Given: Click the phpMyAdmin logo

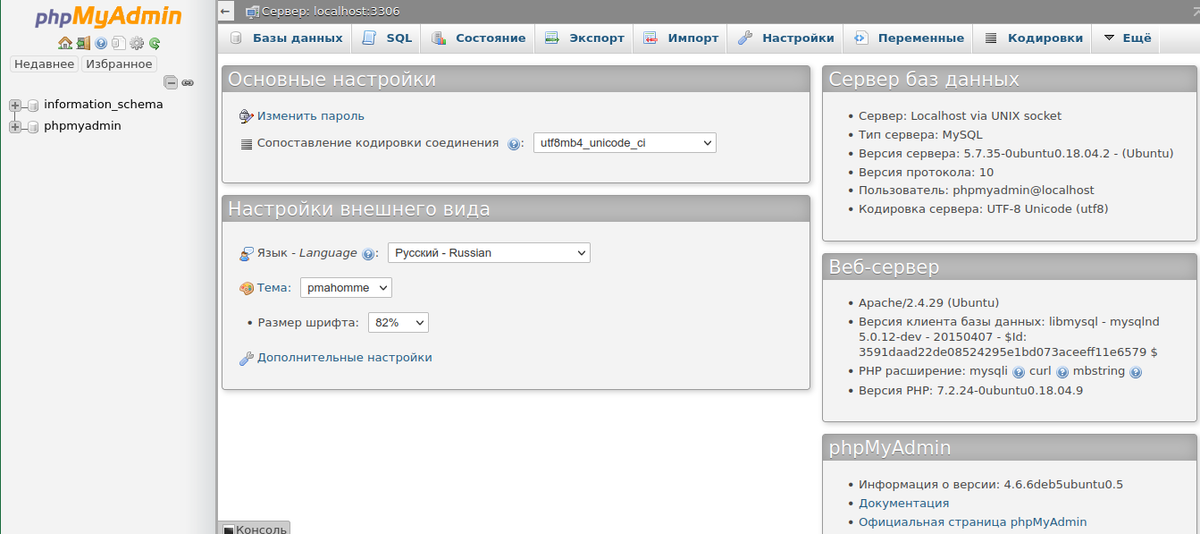Looking at the screenshot, I should 108,17.
